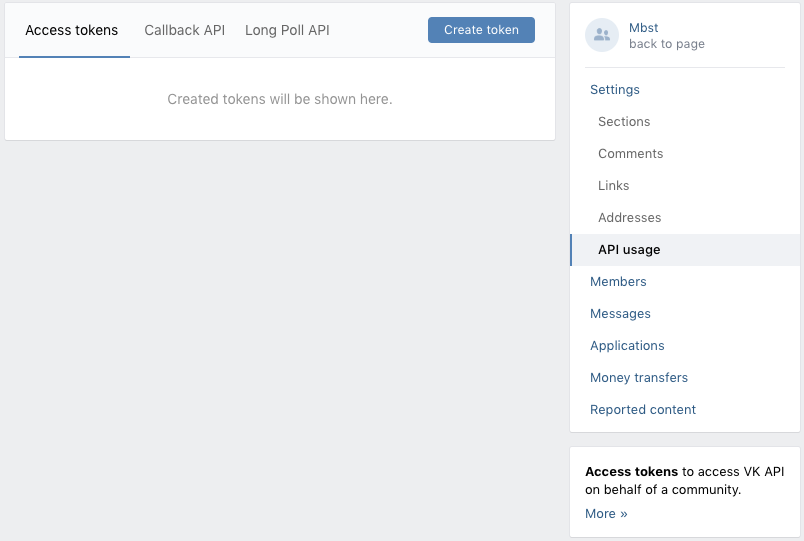Click the 'Created tokens will be shown here' placeholder
804x541 pixels.
pyautogui.click(x=280, y=99)
